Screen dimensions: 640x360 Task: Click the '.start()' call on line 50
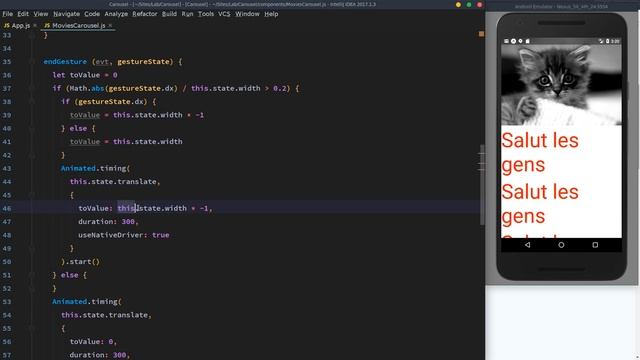click(x=82, y=262)
